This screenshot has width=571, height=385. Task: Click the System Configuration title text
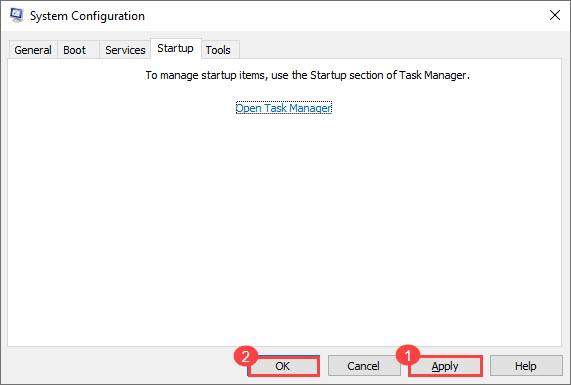pyautogui.click(x=87, y=16)
